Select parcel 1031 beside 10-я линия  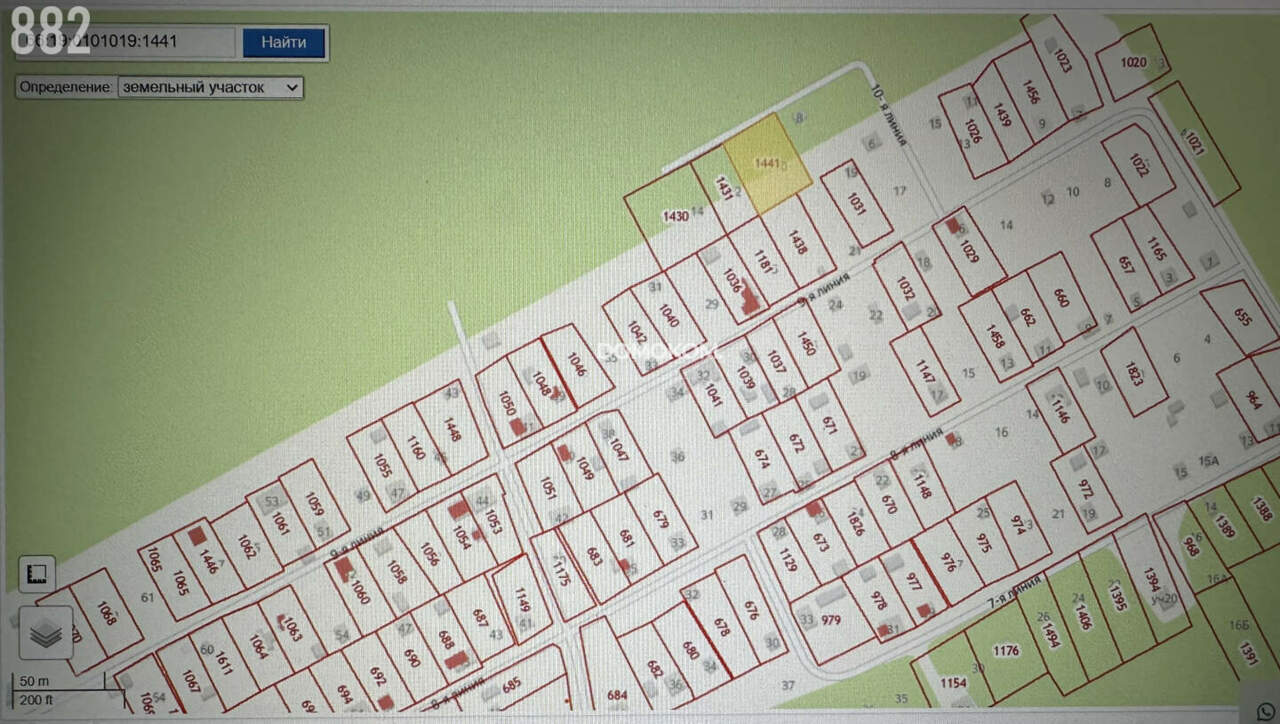(x=856, y=203)
